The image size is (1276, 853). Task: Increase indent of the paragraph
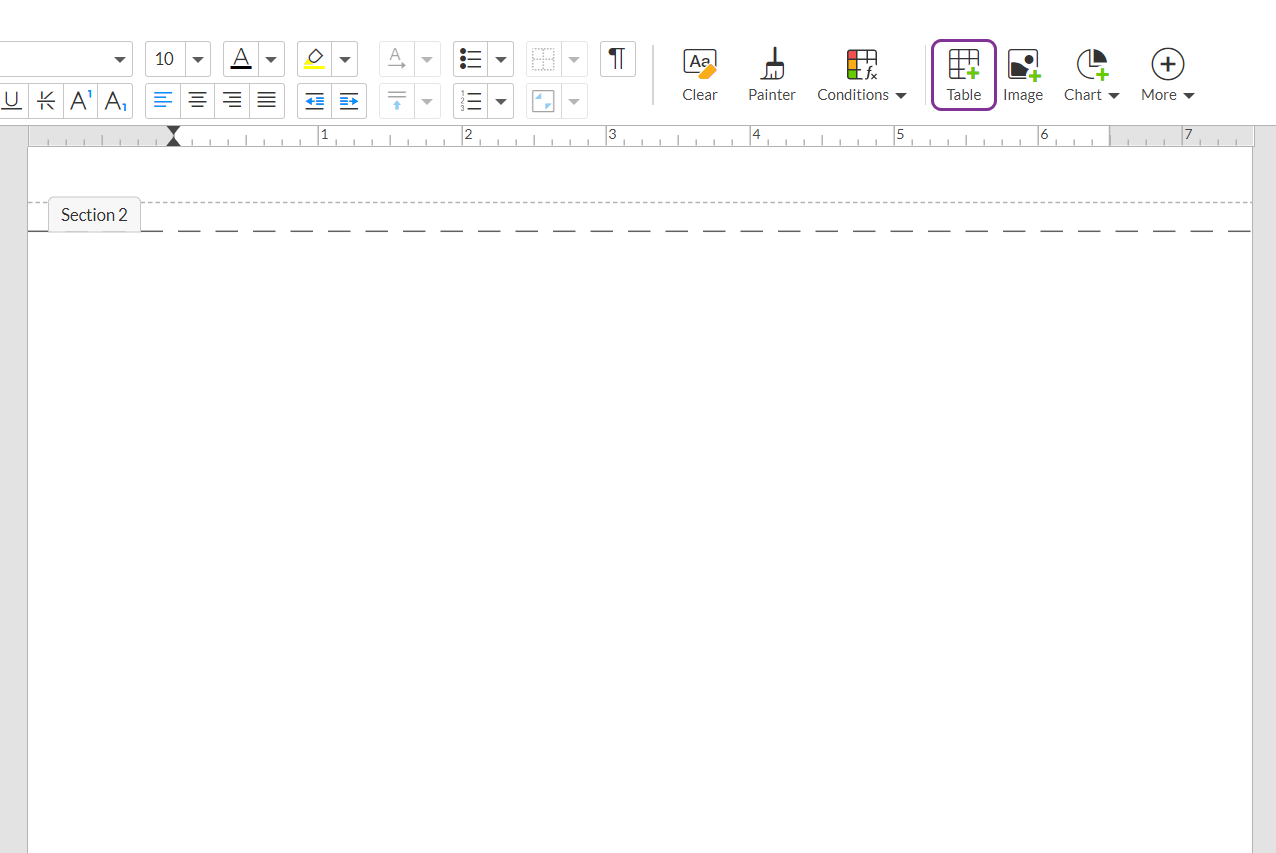(349, 101)
